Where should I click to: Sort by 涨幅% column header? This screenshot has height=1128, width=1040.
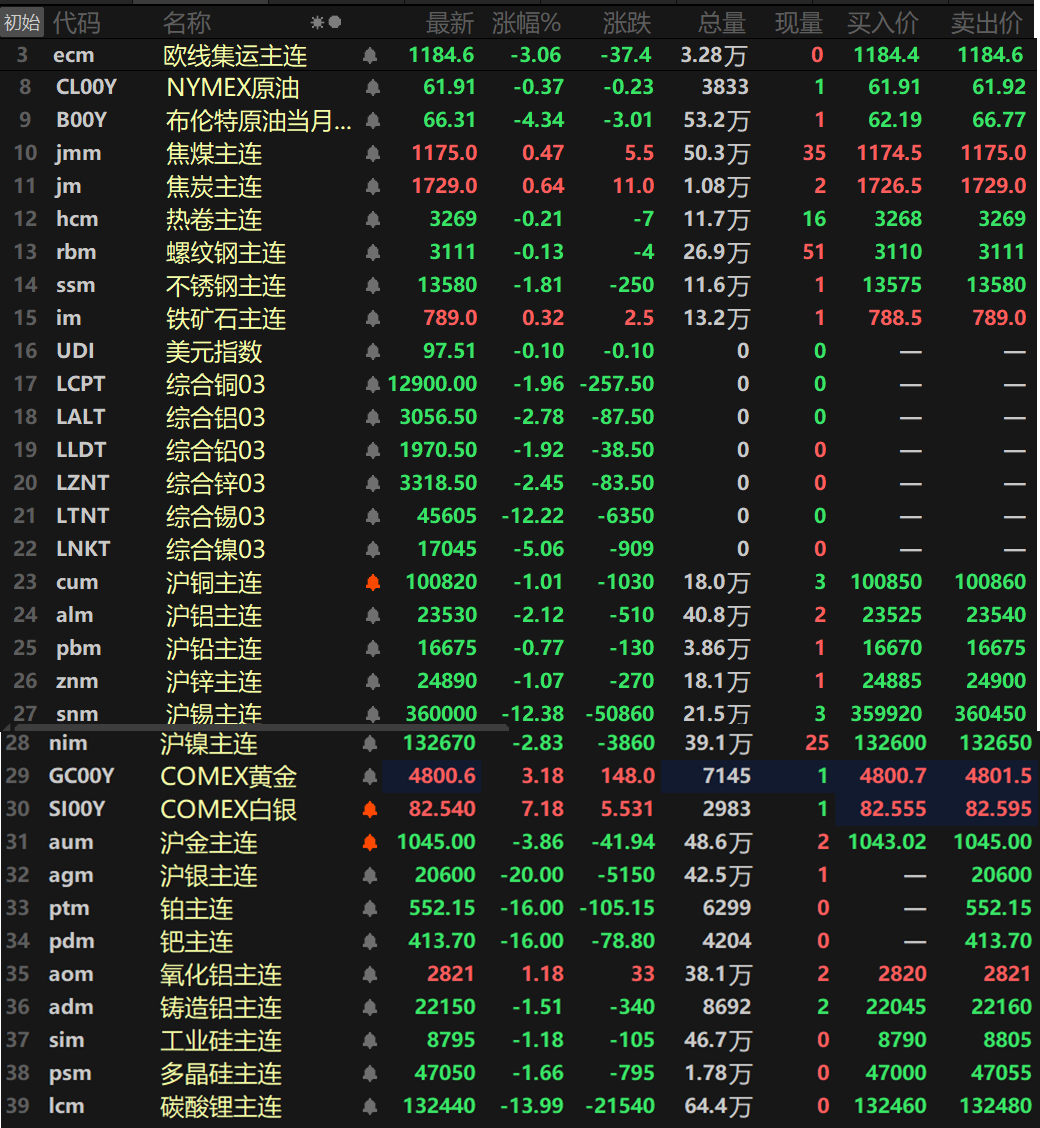(526, 21)
